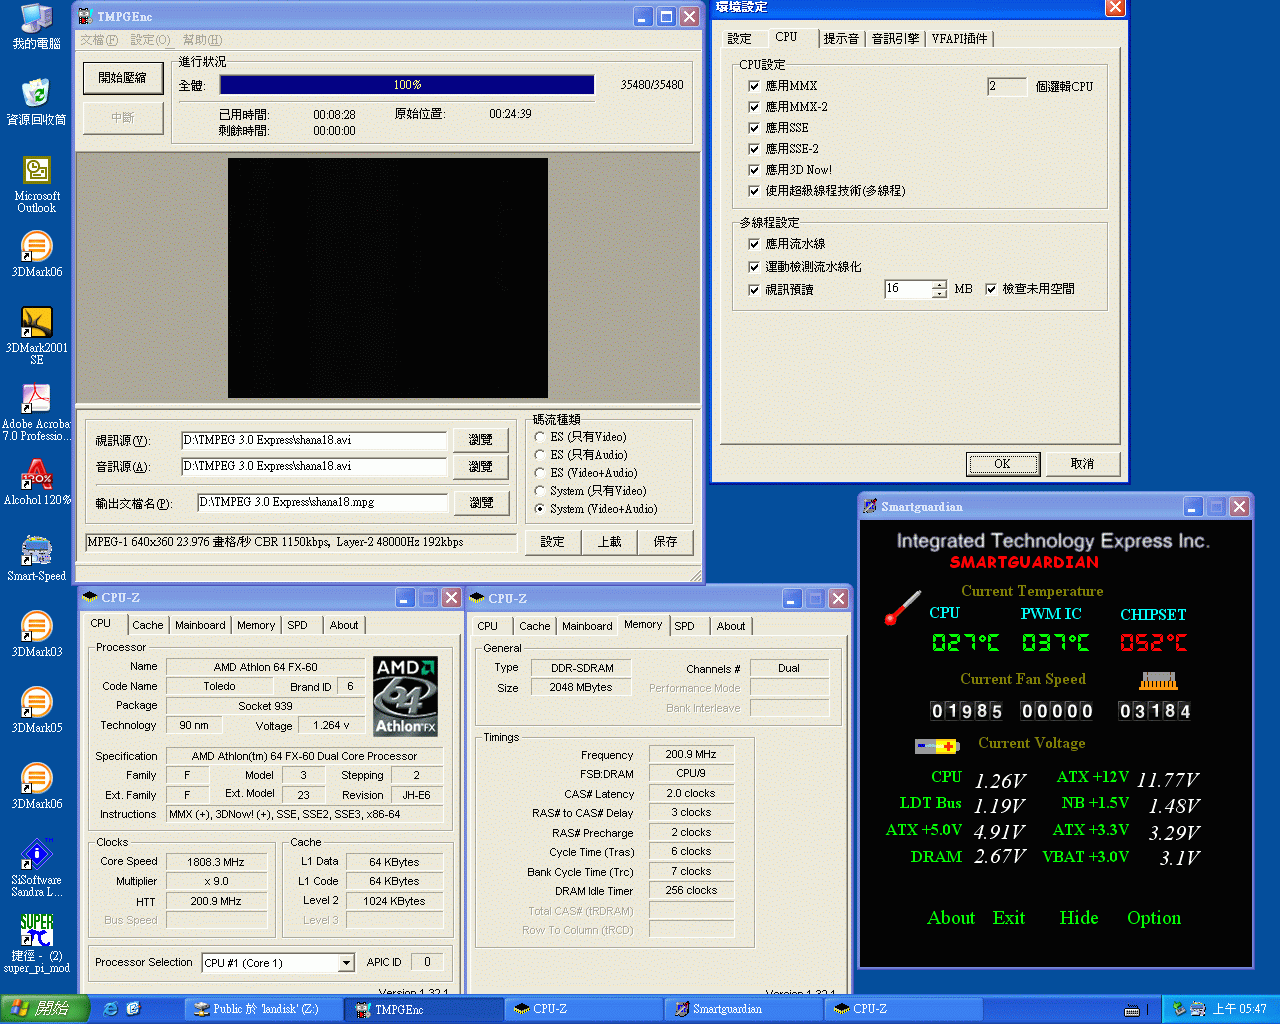
Task: Toggle the 檢查未用空間 checkbox
Action: [x=991, y=289]
